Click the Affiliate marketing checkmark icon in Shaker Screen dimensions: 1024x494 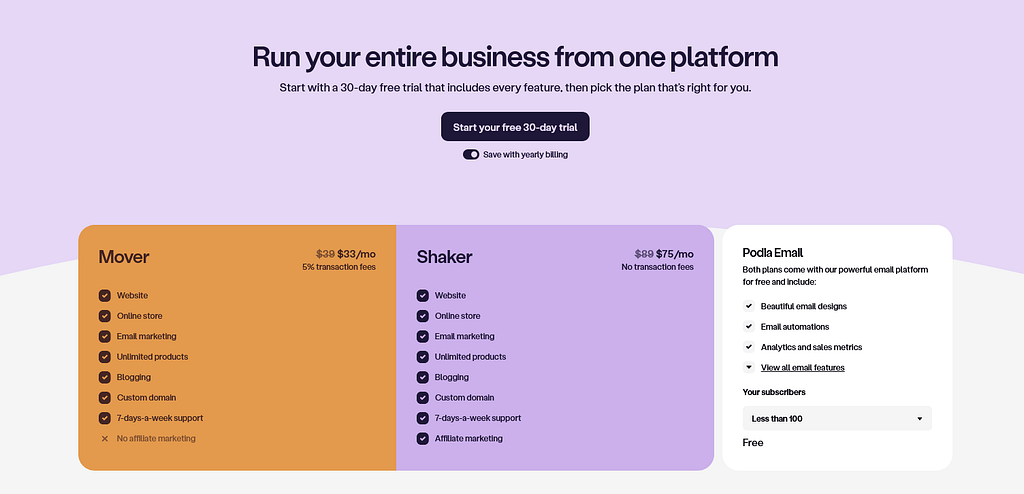pos(423,438)
